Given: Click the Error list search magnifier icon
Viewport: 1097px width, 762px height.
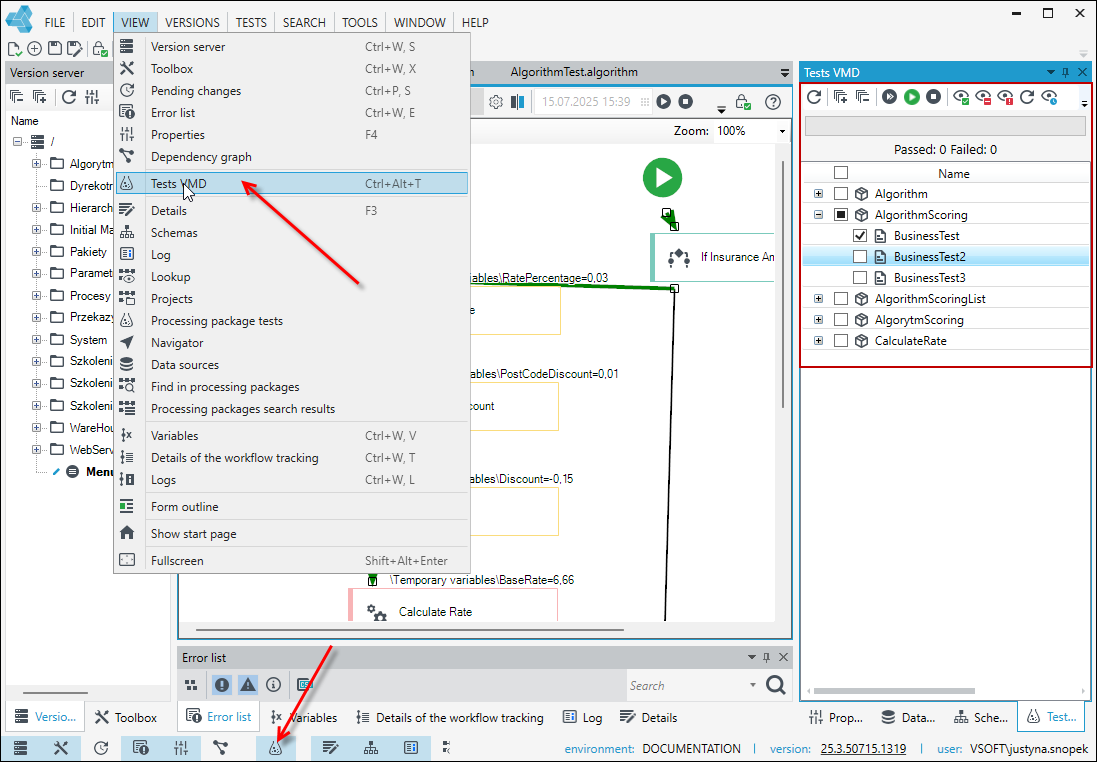Looking at the screenshot, I should pos(775,685).
